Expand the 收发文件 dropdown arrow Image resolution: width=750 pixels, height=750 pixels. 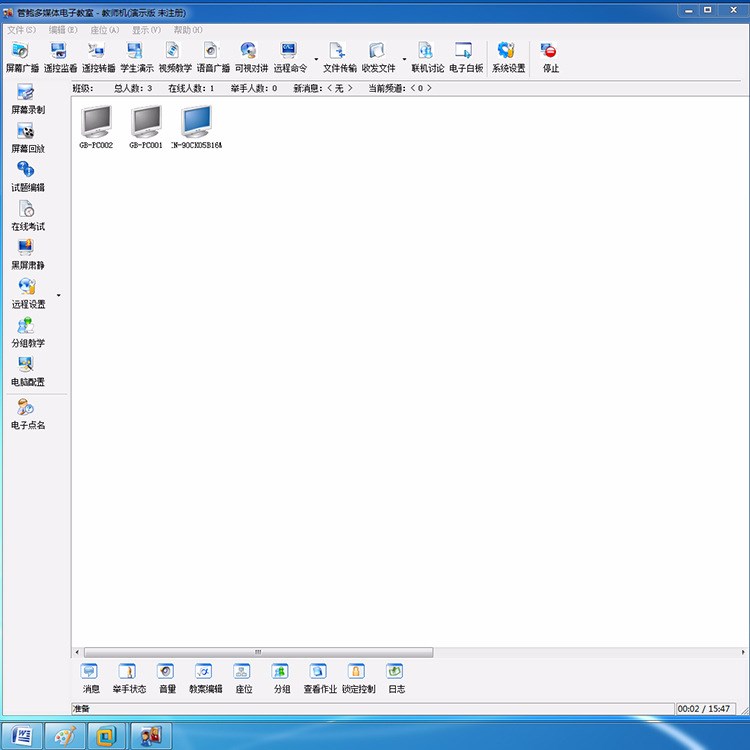coord(404,59)
